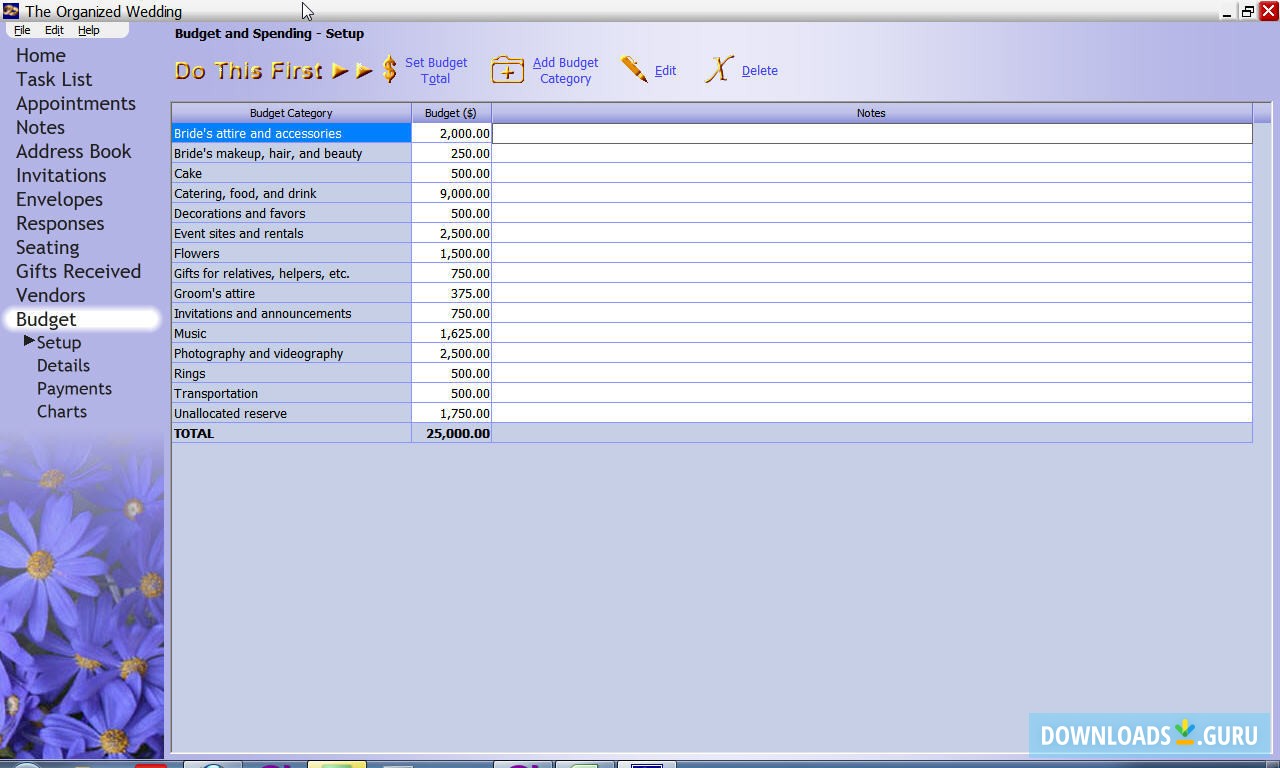Viewport: 1280px width, 768px height.
Task: Open the File menu
Action: [22, 30]
